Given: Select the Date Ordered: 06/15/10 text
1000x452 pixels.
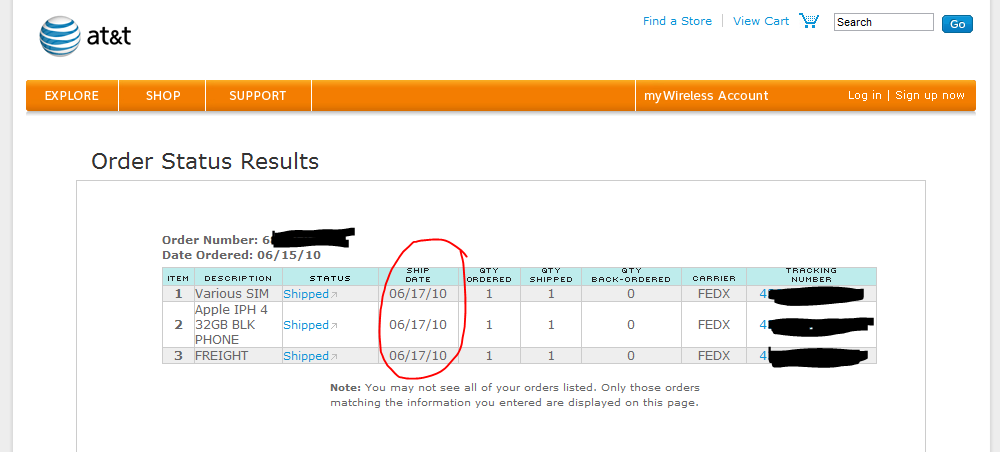Looking at the screenshot, I should click(x=242, y=255).
